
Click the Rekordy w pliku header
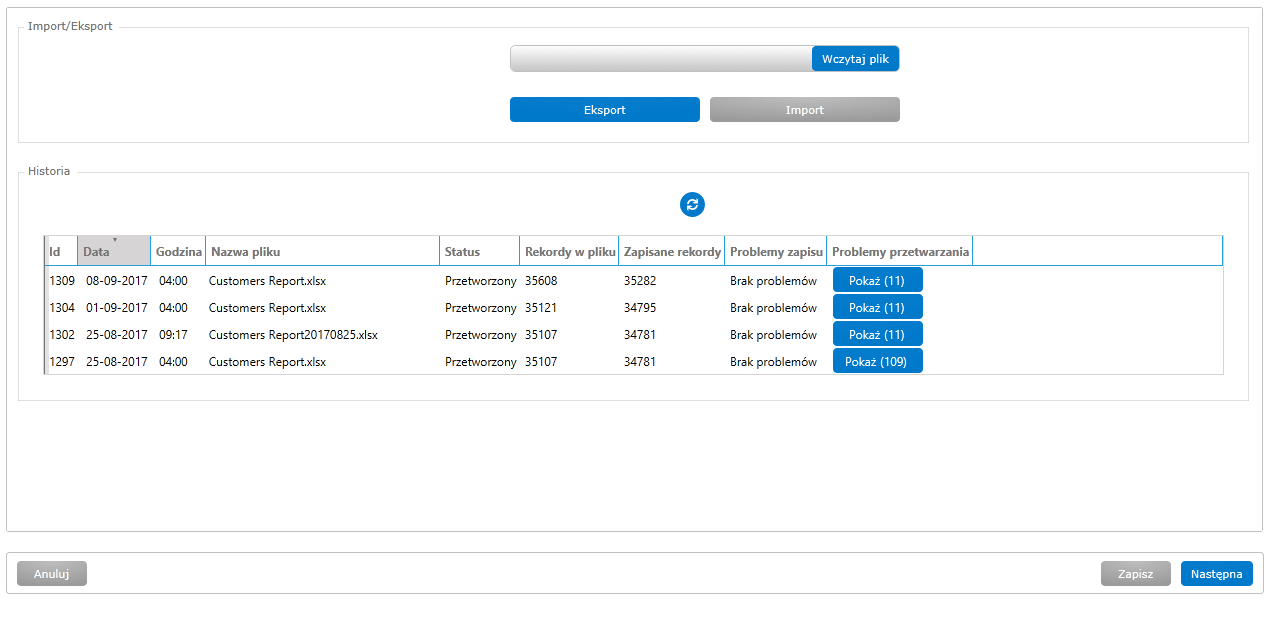(569, 252)
